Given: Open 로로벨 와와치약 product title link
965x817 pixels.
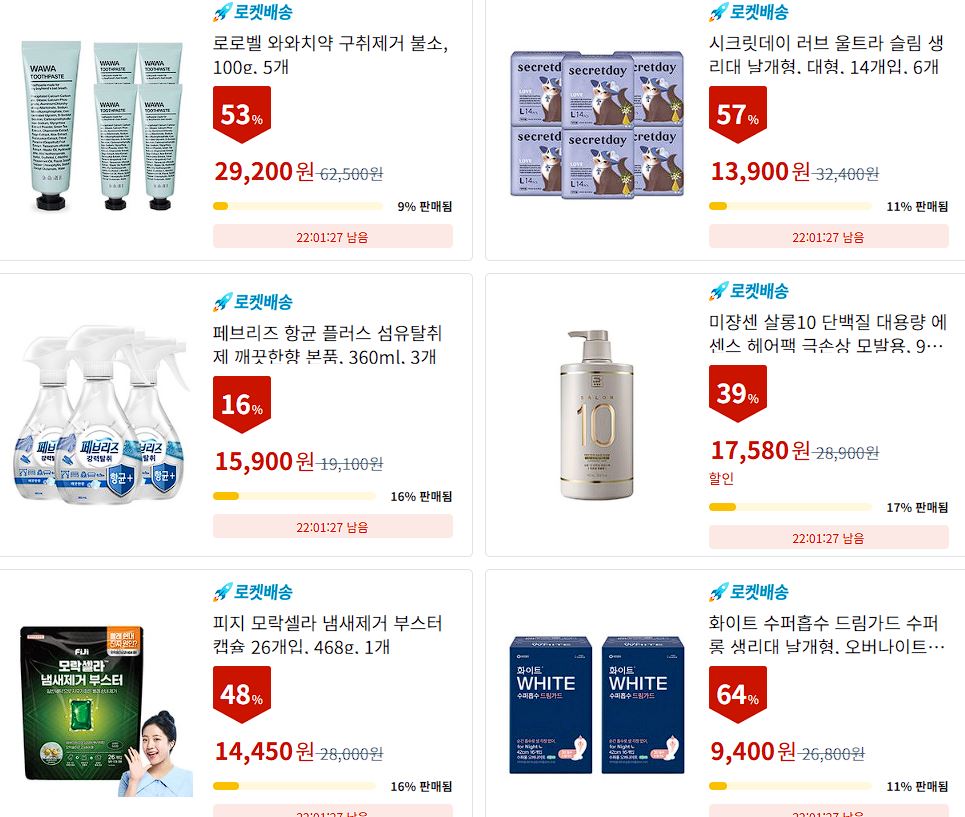Looking at the screenshot, I should coord(331,55).
